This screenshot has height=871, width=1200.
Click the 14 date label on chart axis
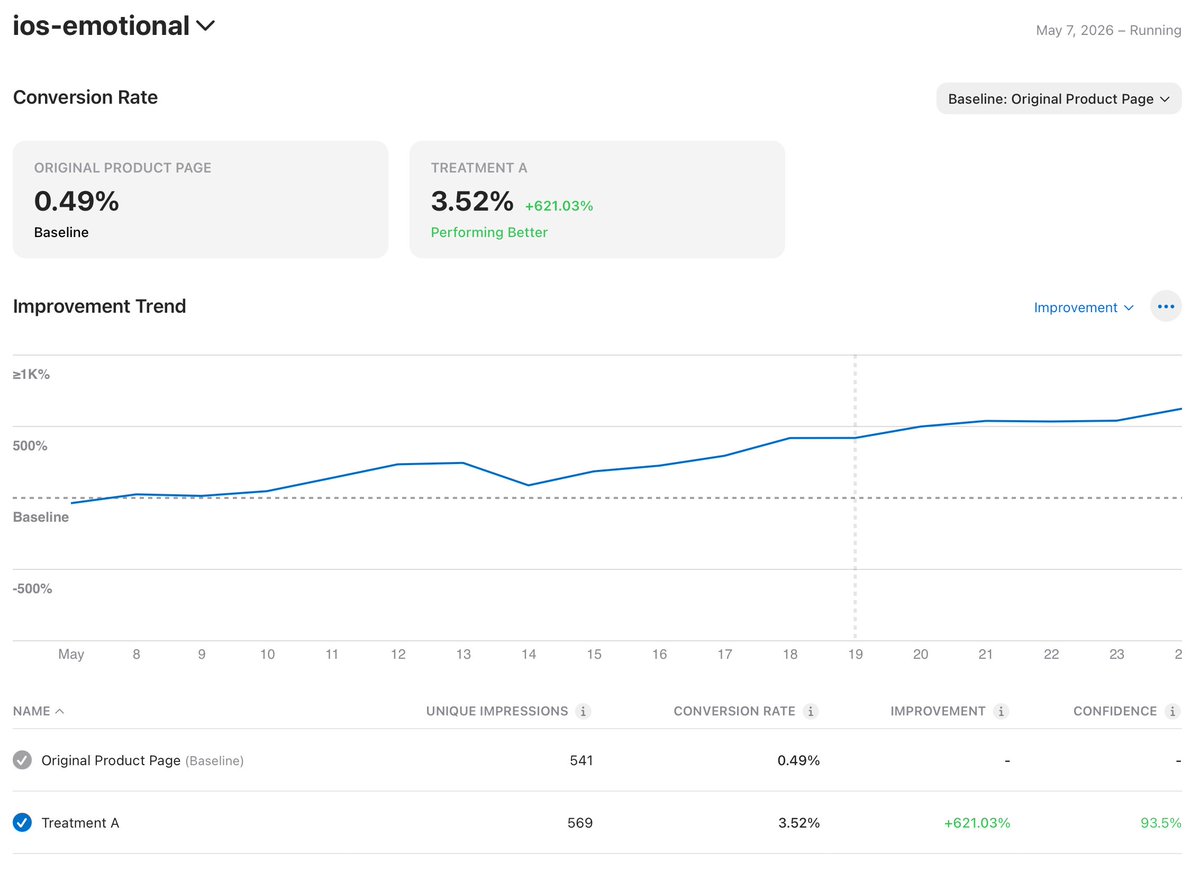[528, 654]
